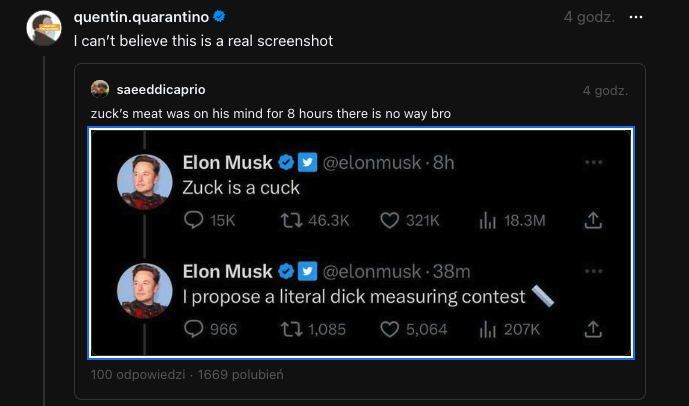Open quentin.quarantino's profile avatar
689x406 pixels.
(42, 29)
